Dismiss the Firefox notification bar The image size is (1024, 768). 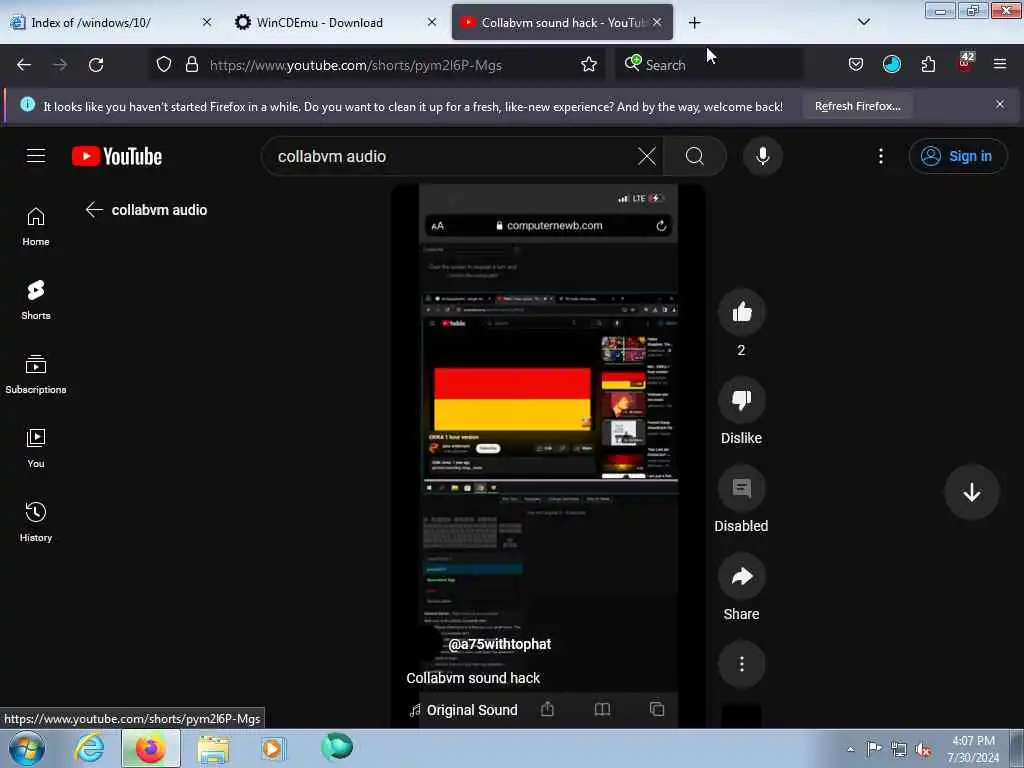1000,104
